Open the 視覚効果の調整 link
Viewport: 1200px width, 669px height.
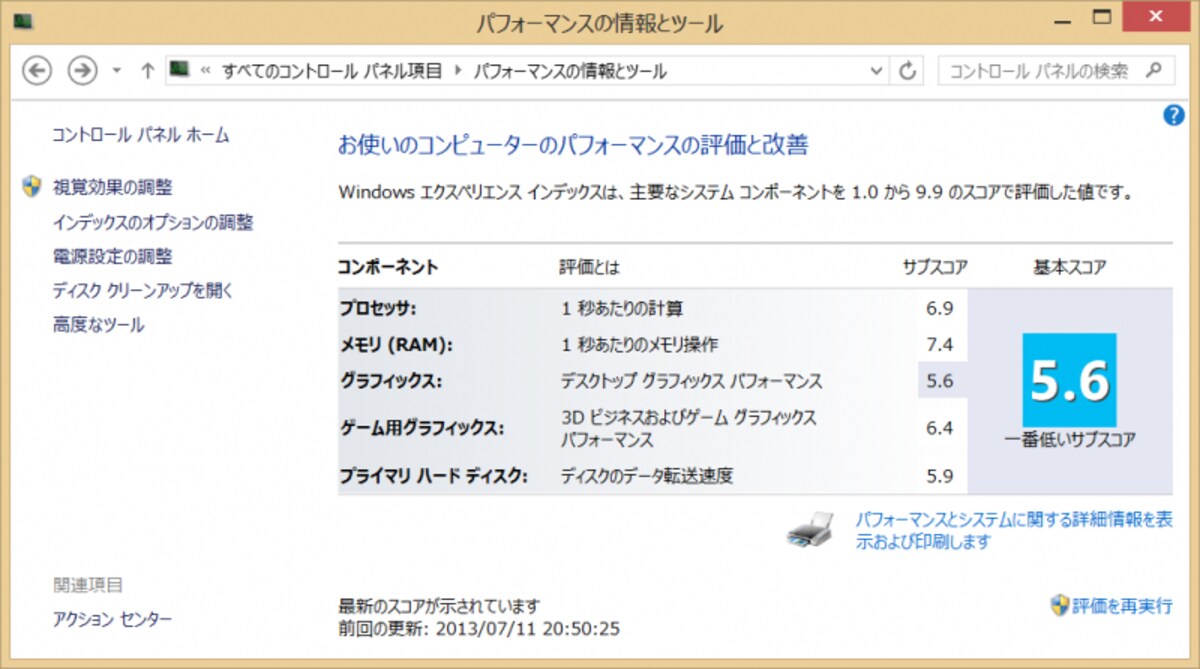pyautogui.click(x=112, y=187)
